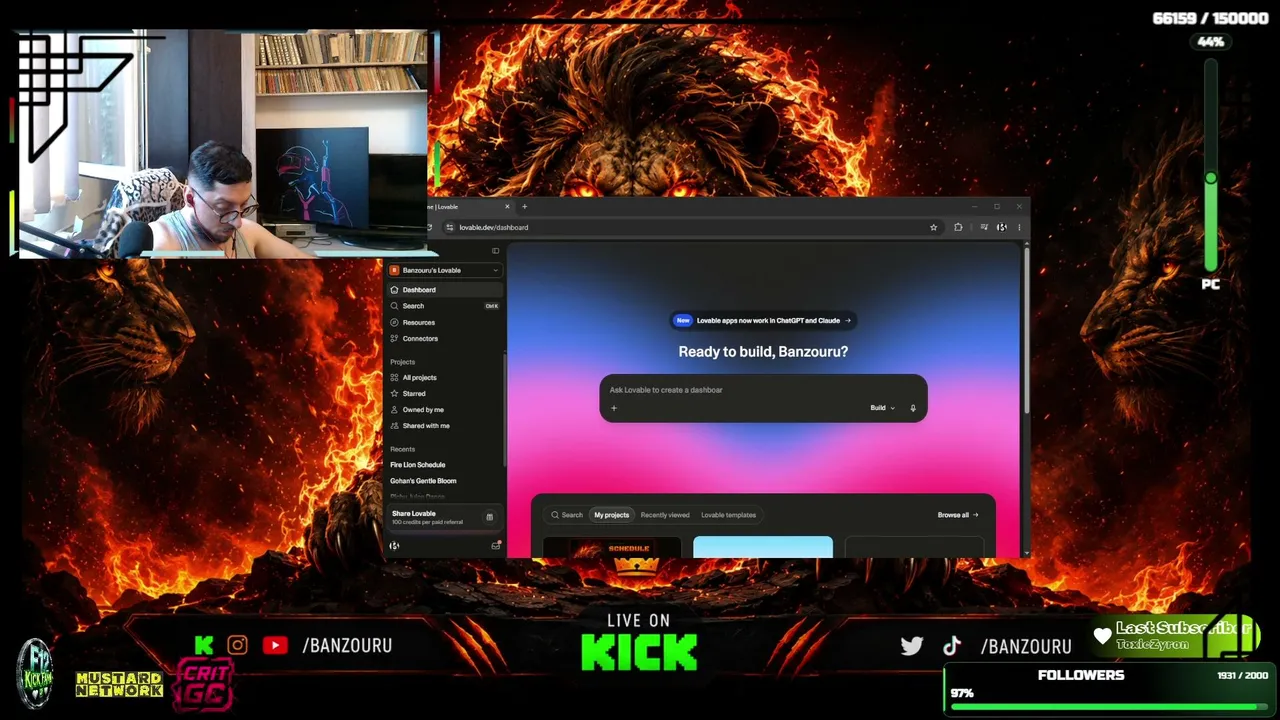Click the Recents section label
Viewport: 1280px width, 720px height.
click(403, 449)
